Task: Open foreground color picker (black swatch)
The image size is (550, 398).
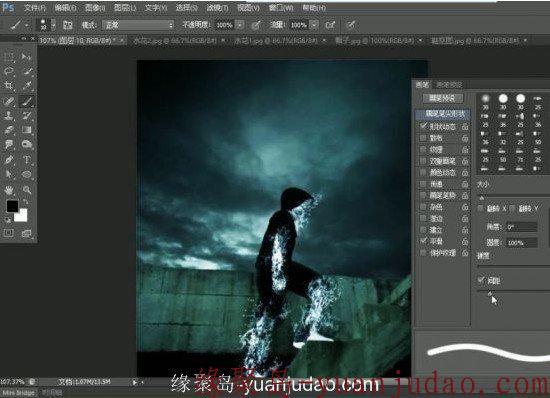Action: tap(12, 206)
